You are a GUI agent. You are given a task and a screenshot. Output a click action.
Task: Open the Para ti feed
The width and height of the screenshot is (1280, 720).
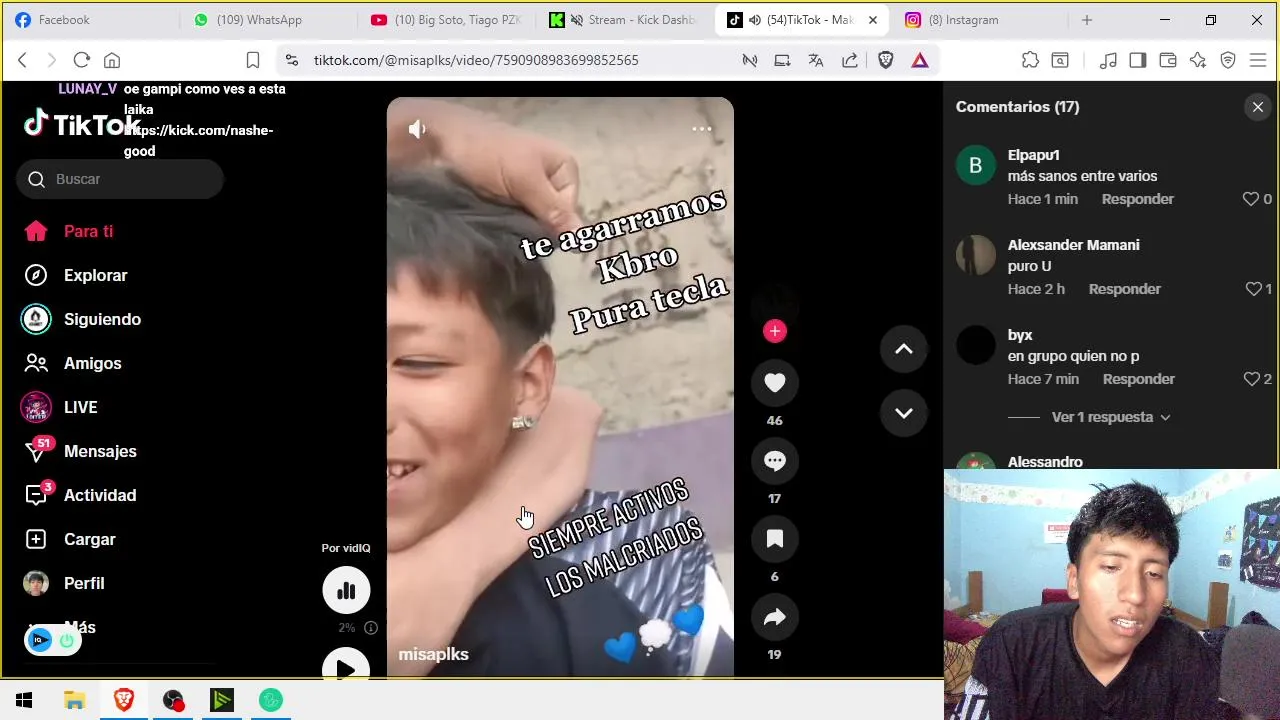click(88, 231)
